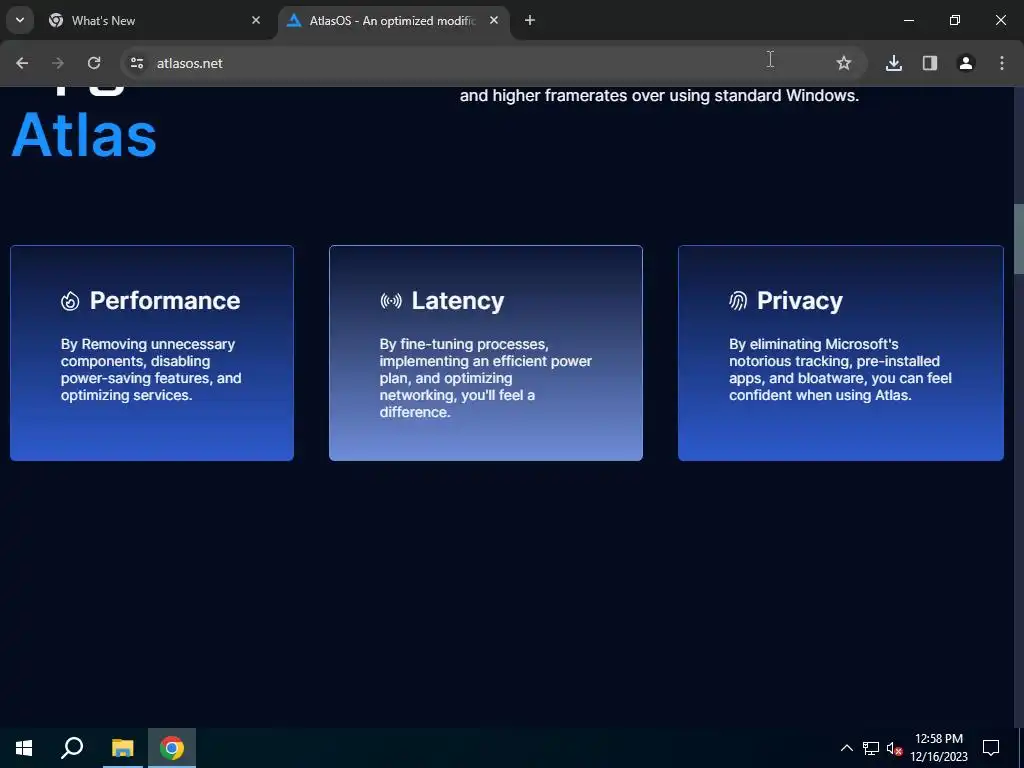Click the flame icon next to Performance
1024x768 pixels.
click(70, 301)
